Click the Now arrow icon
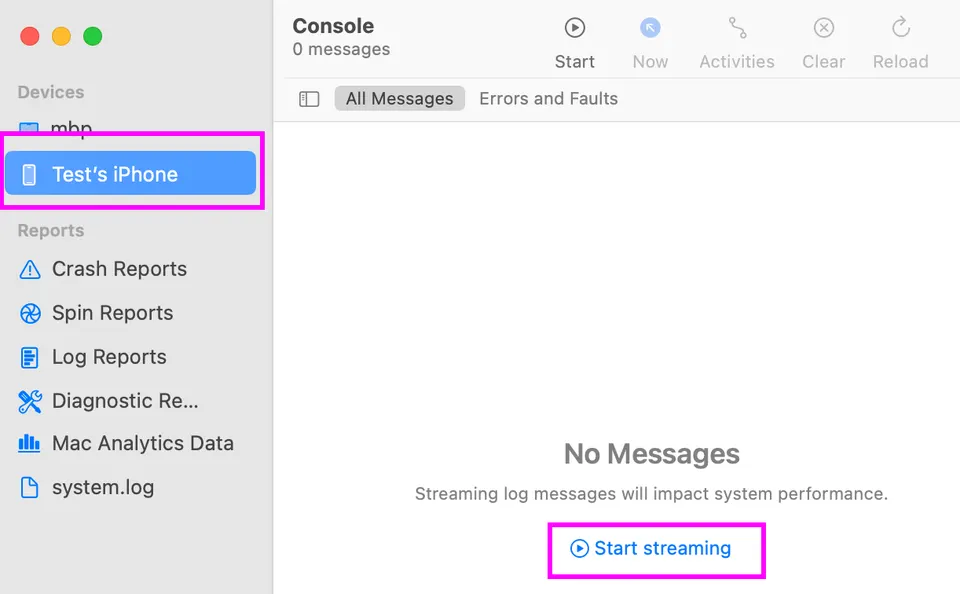 [650, 28]
